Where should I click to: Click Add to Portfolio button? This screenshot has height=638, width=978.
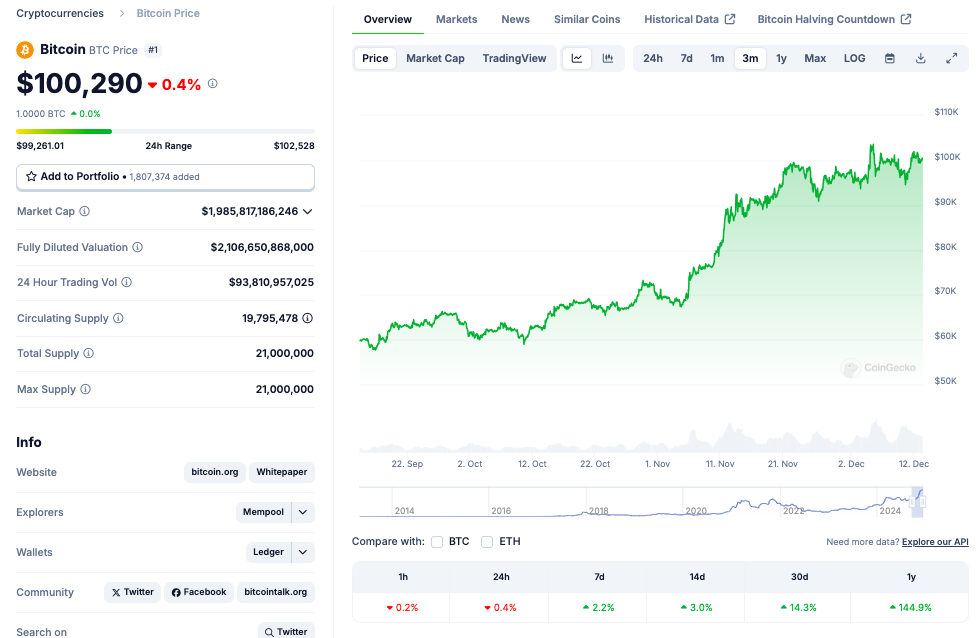pos(165,177)
